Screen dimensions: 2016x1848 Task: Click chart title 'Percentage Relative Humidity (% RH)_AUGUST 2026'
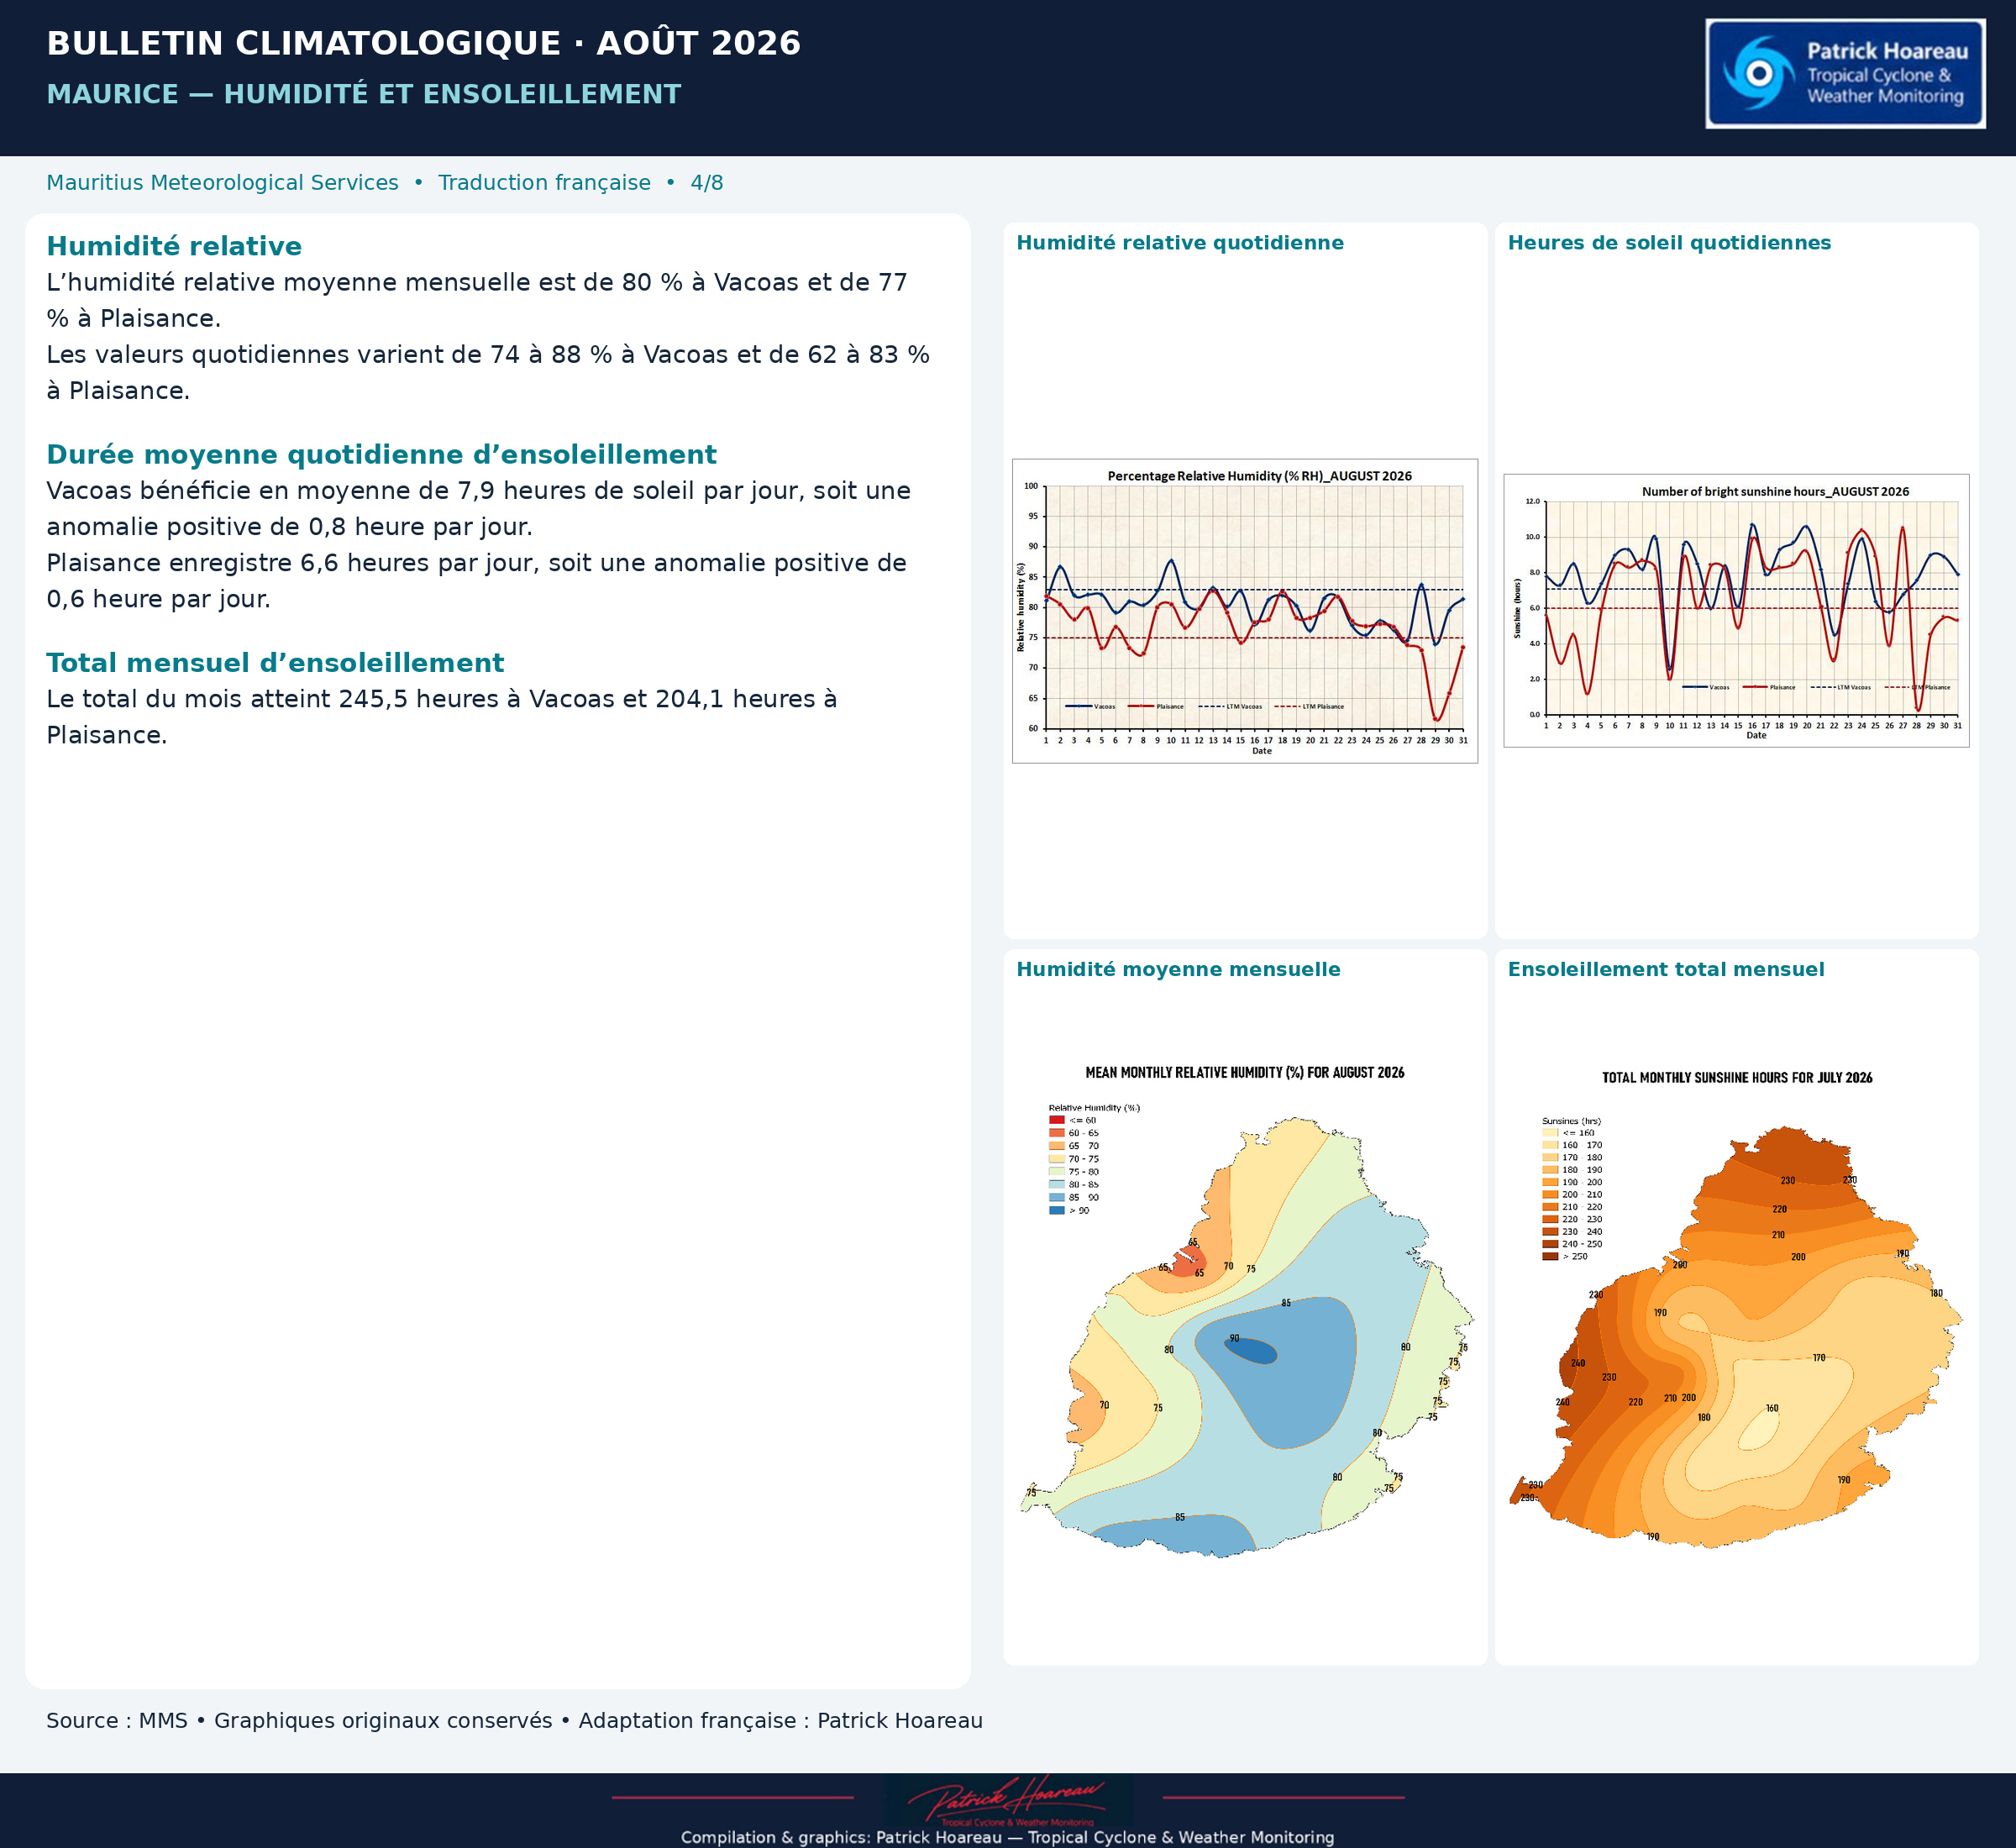pos(1259,476)
